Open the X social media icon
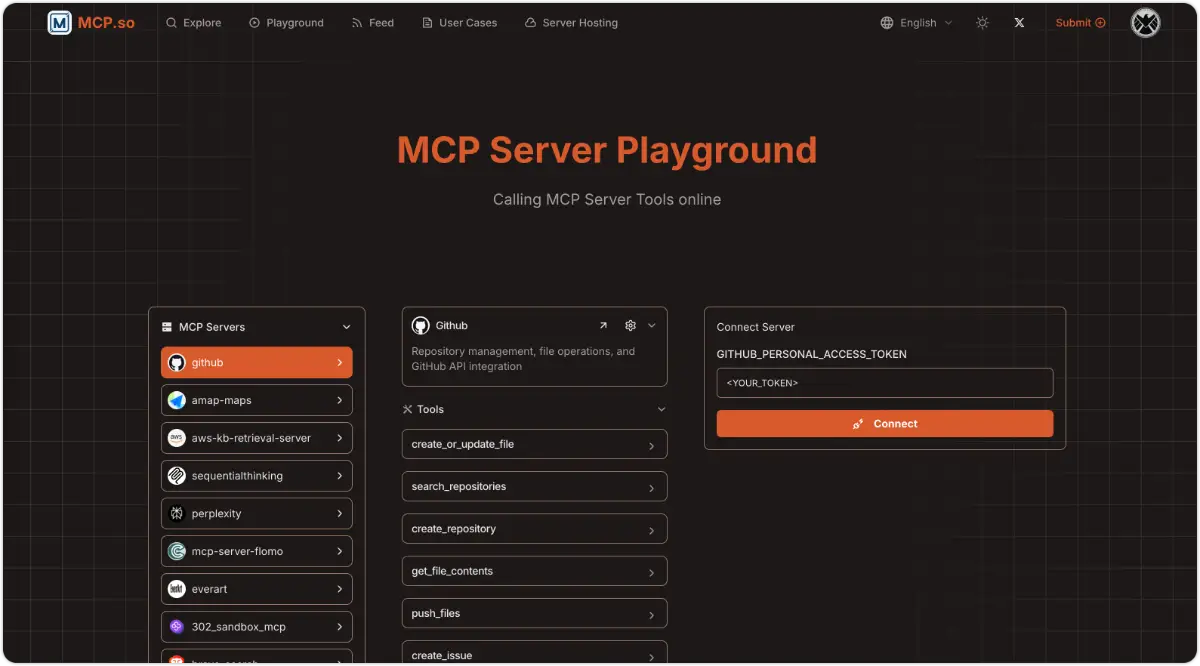This screenshot has width=1200, height=666. pyautogui.click(x=1019, y=22)
